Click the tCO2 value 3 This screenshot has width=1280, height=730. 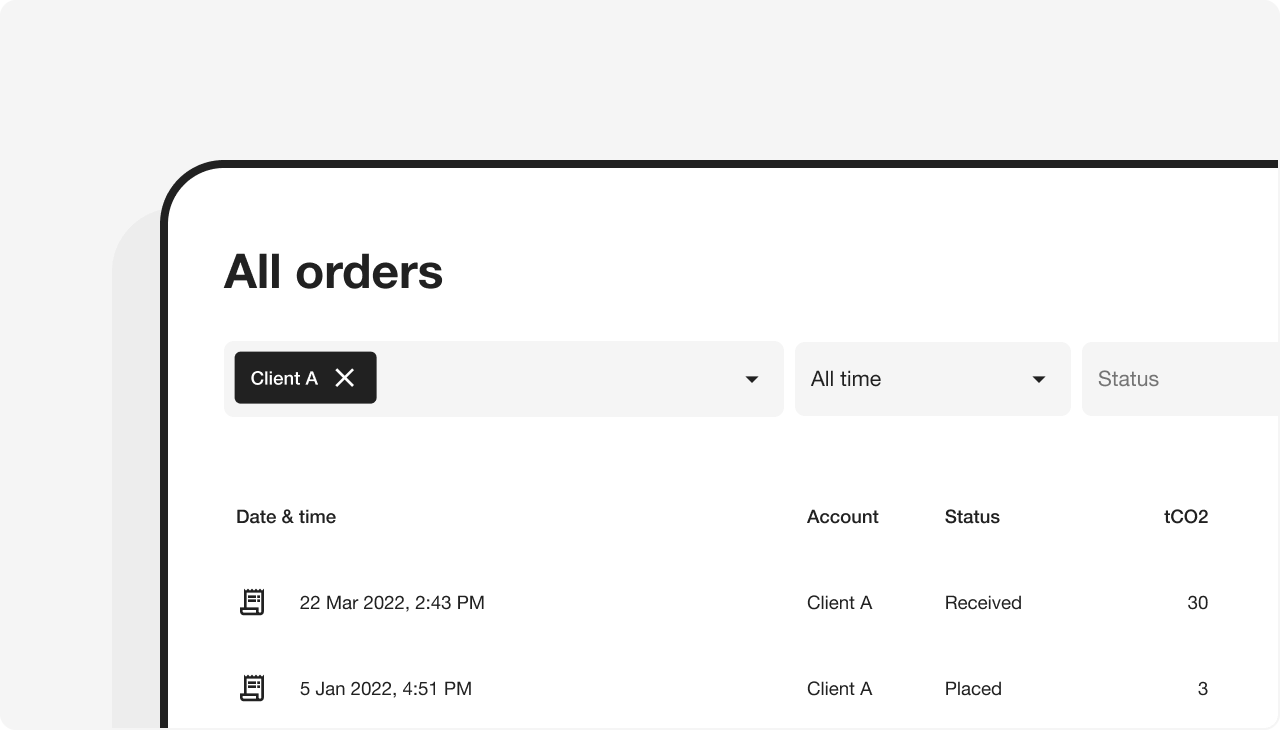[x=1202, y=689]
